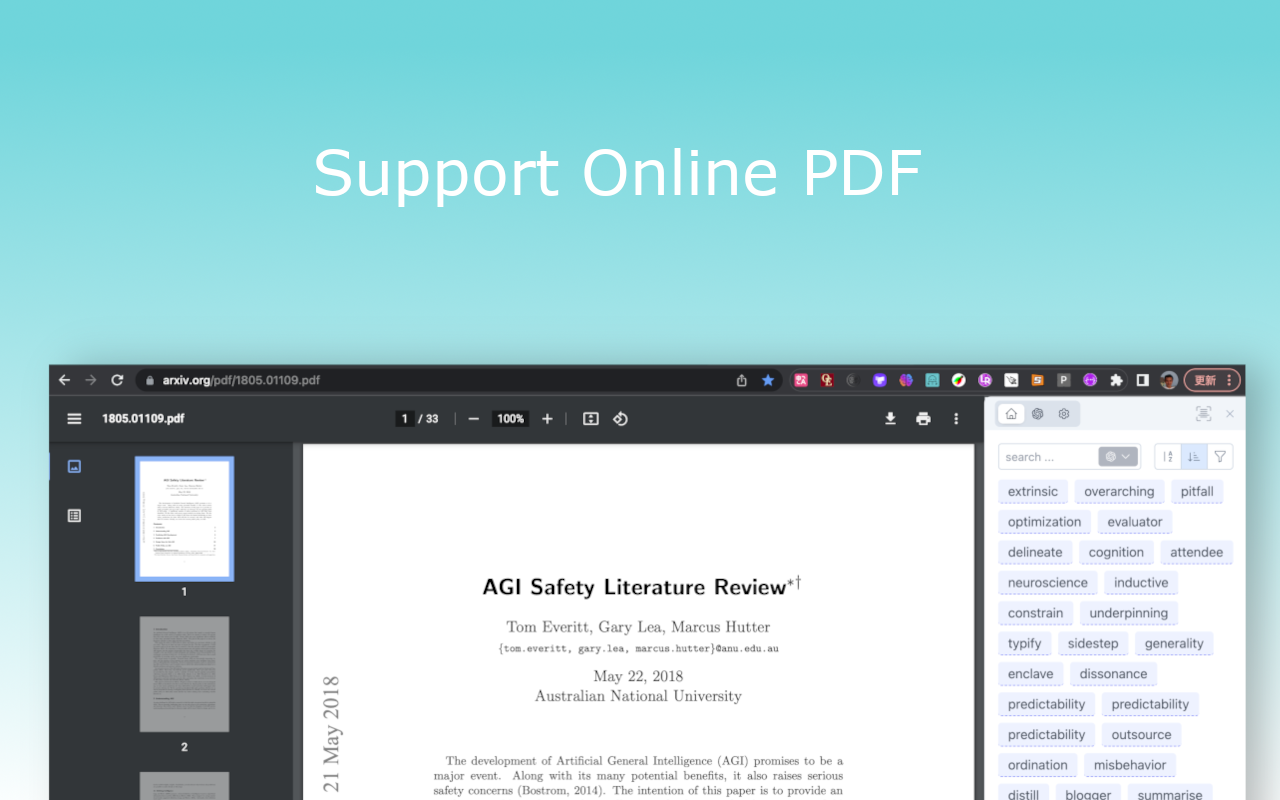Open the search engine dropdown in search box

(1118, 457)
